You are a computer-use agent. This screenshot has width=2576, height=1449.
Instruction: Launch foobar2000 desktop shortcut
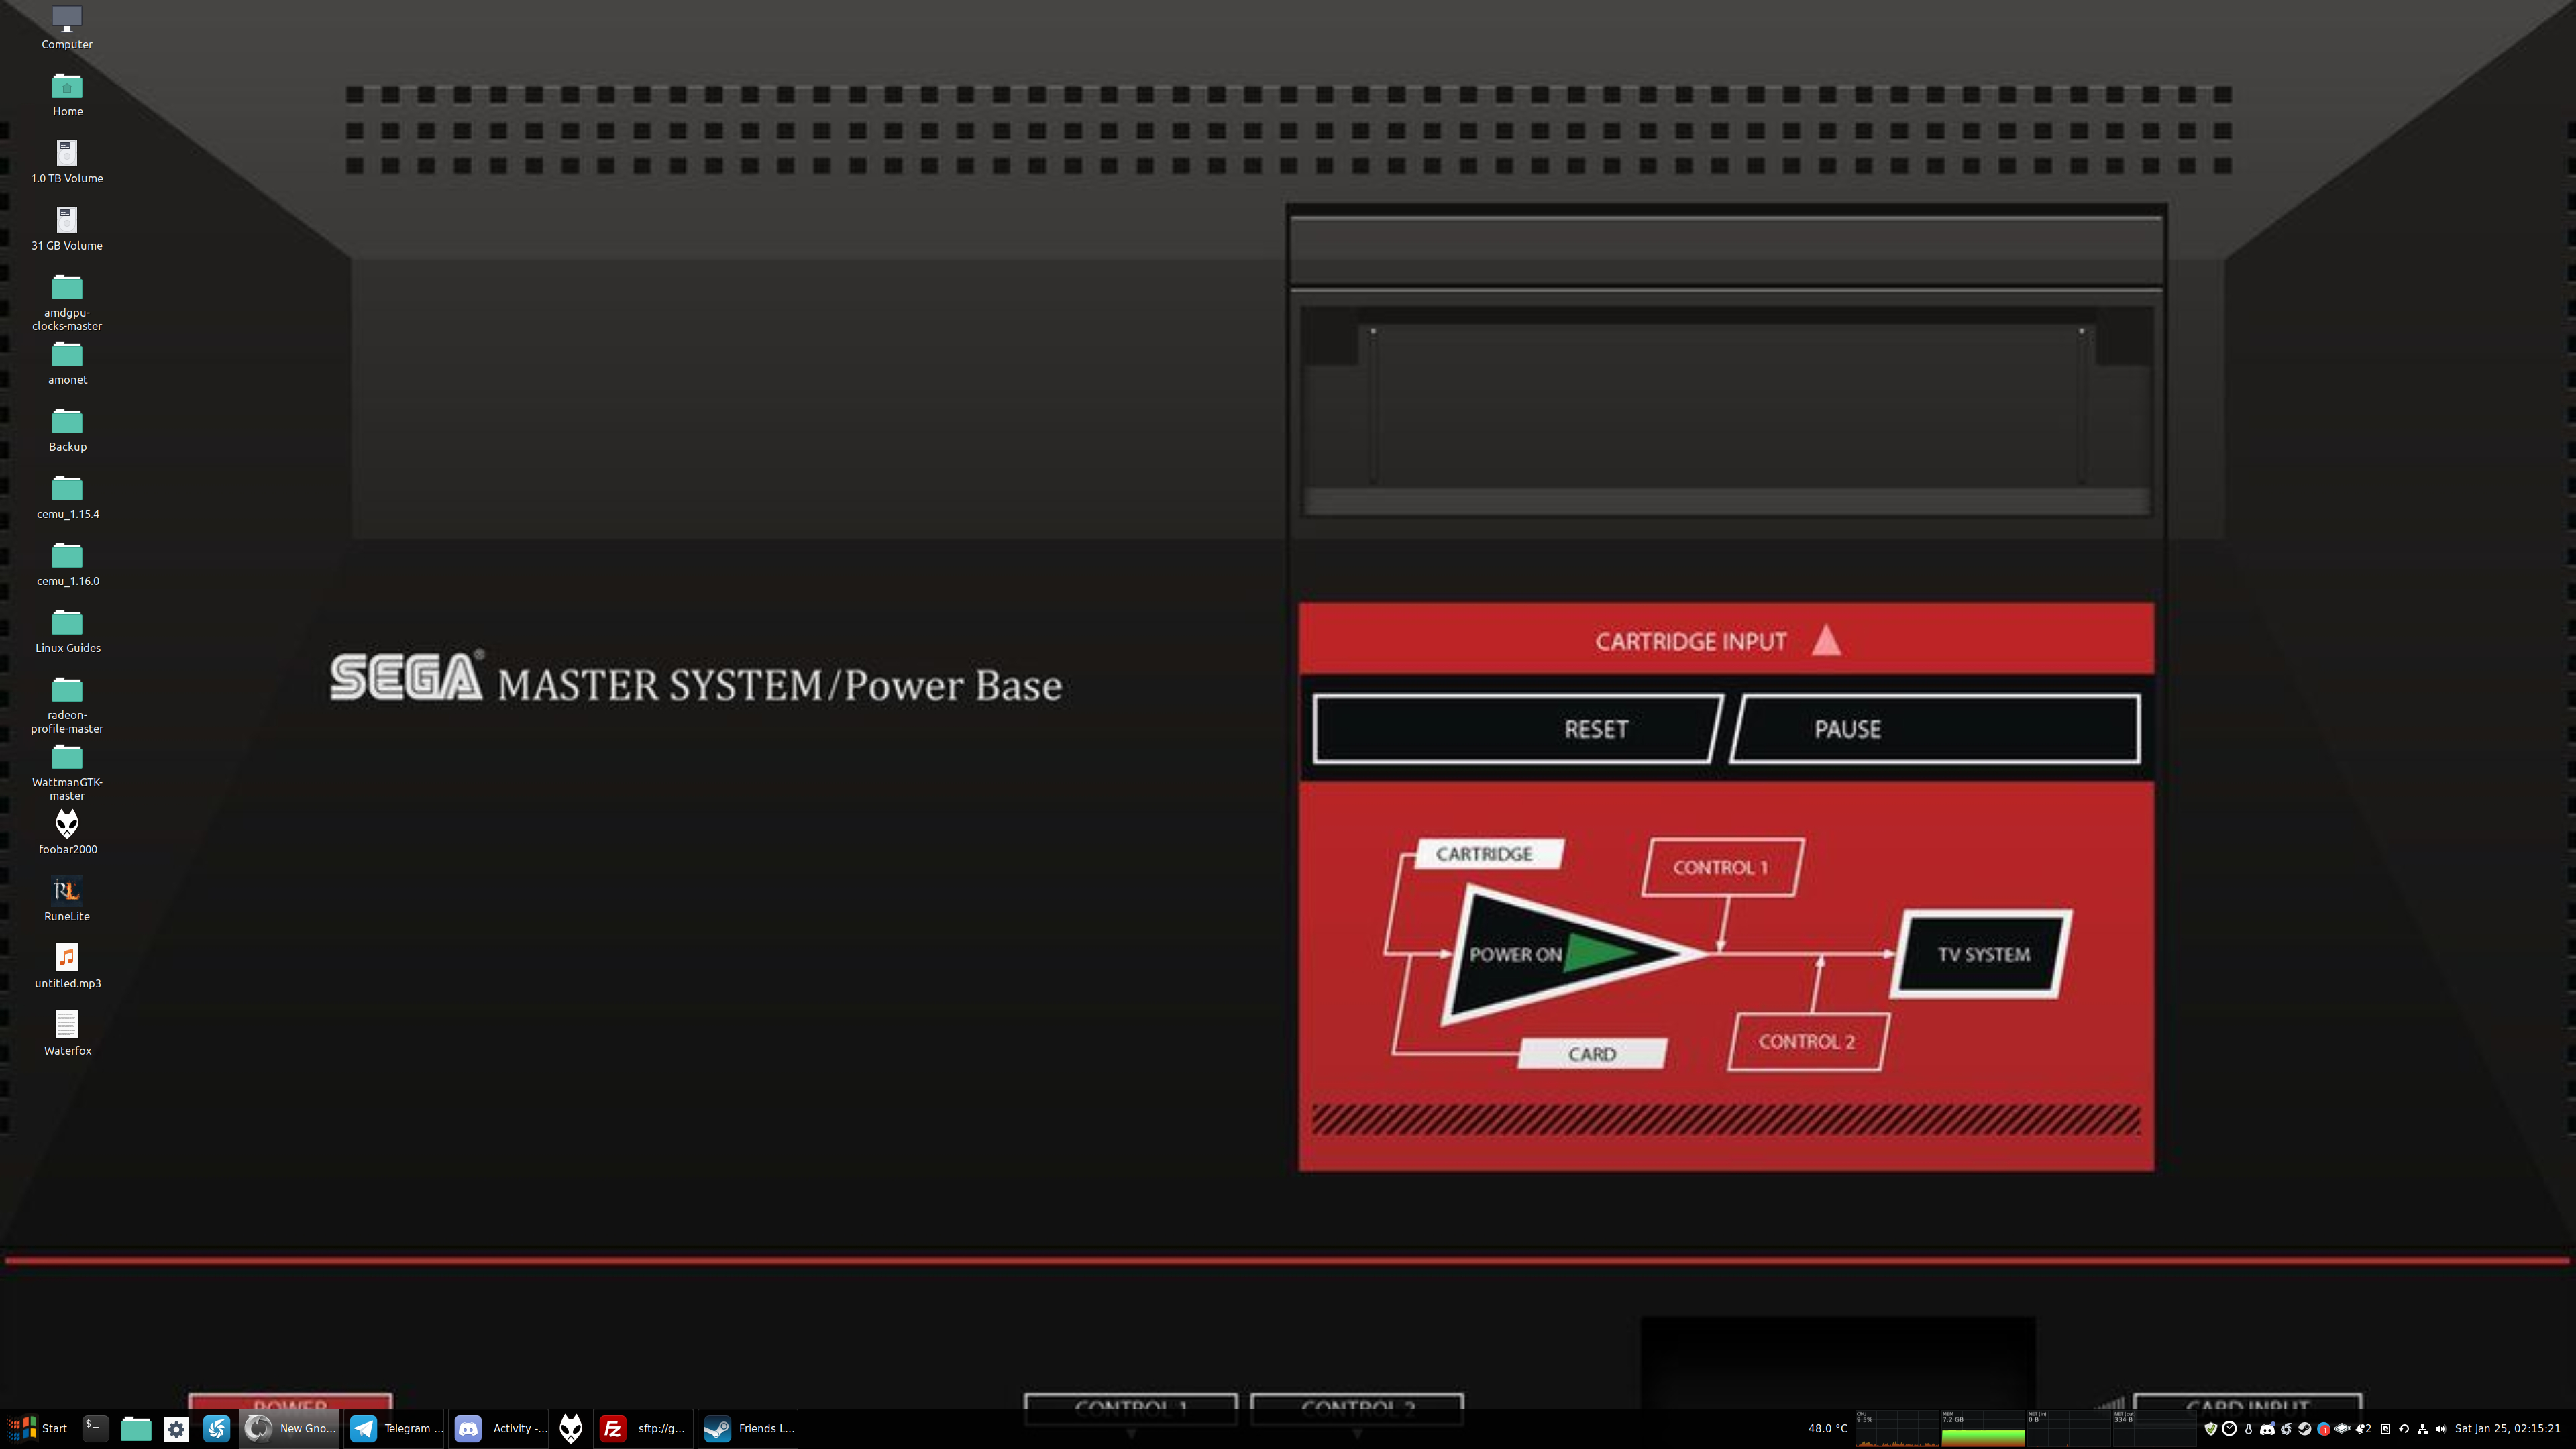point(67,832)
